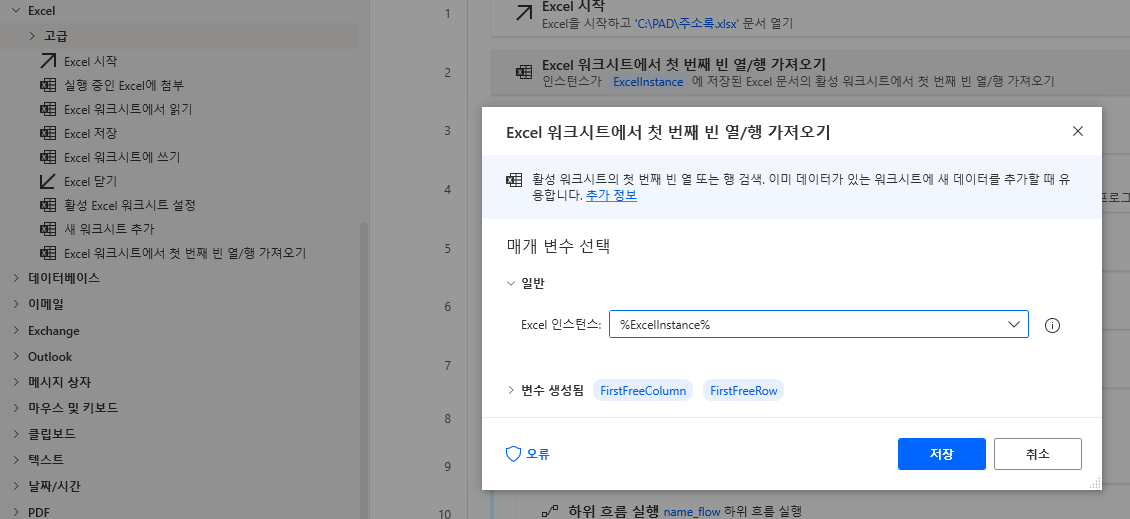
Task: Close the dialog with the X button
Action: (1077, 131)
